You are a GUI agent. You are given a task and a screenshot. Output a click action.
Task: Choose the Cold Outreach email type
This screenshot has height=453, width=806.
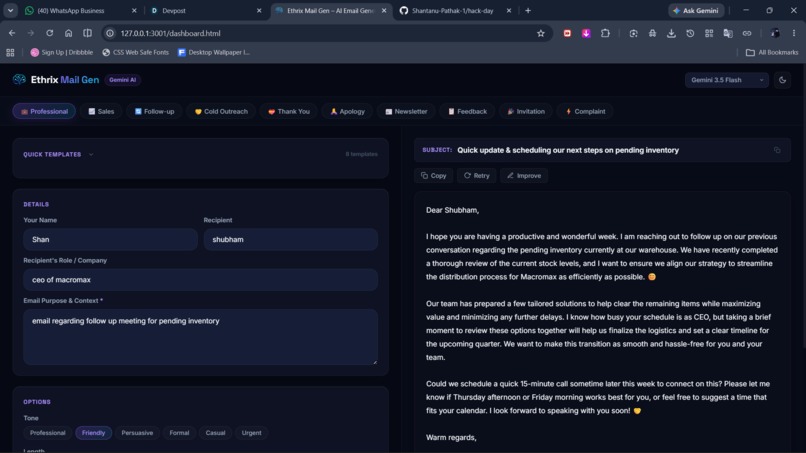221,111
